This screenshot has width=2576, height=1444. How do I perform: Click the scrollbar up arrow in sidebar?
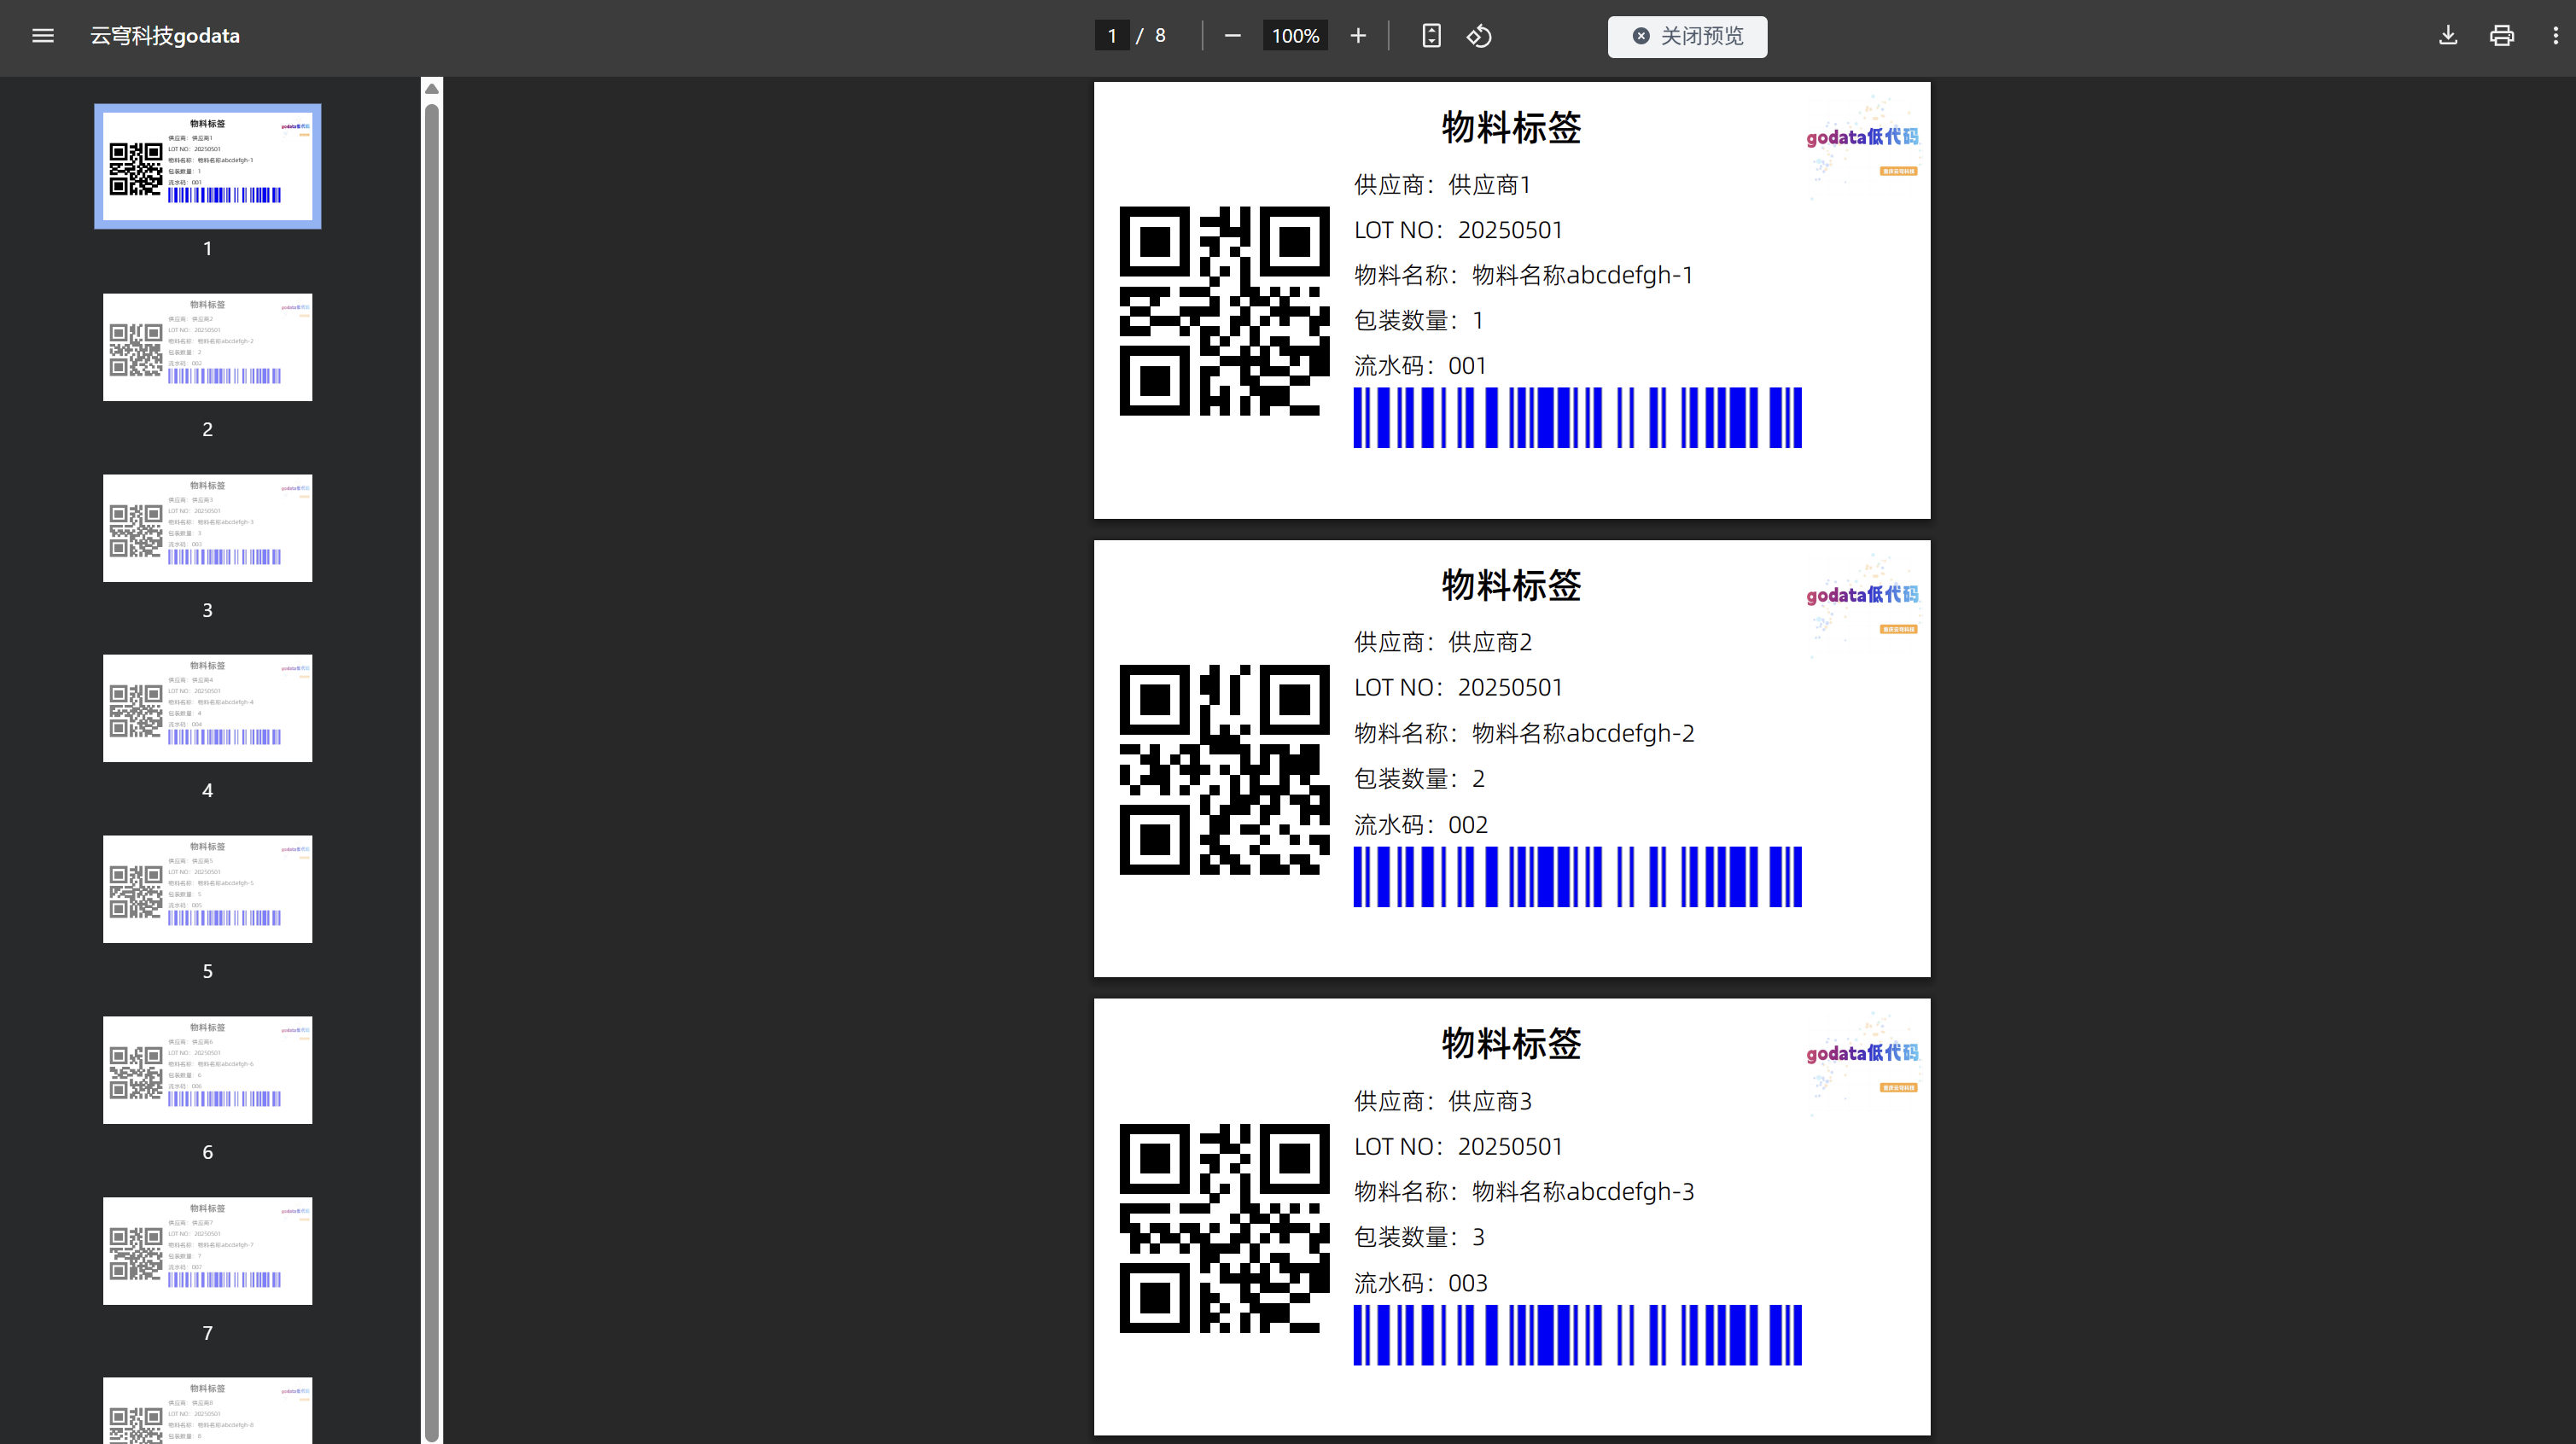[432, 89]
